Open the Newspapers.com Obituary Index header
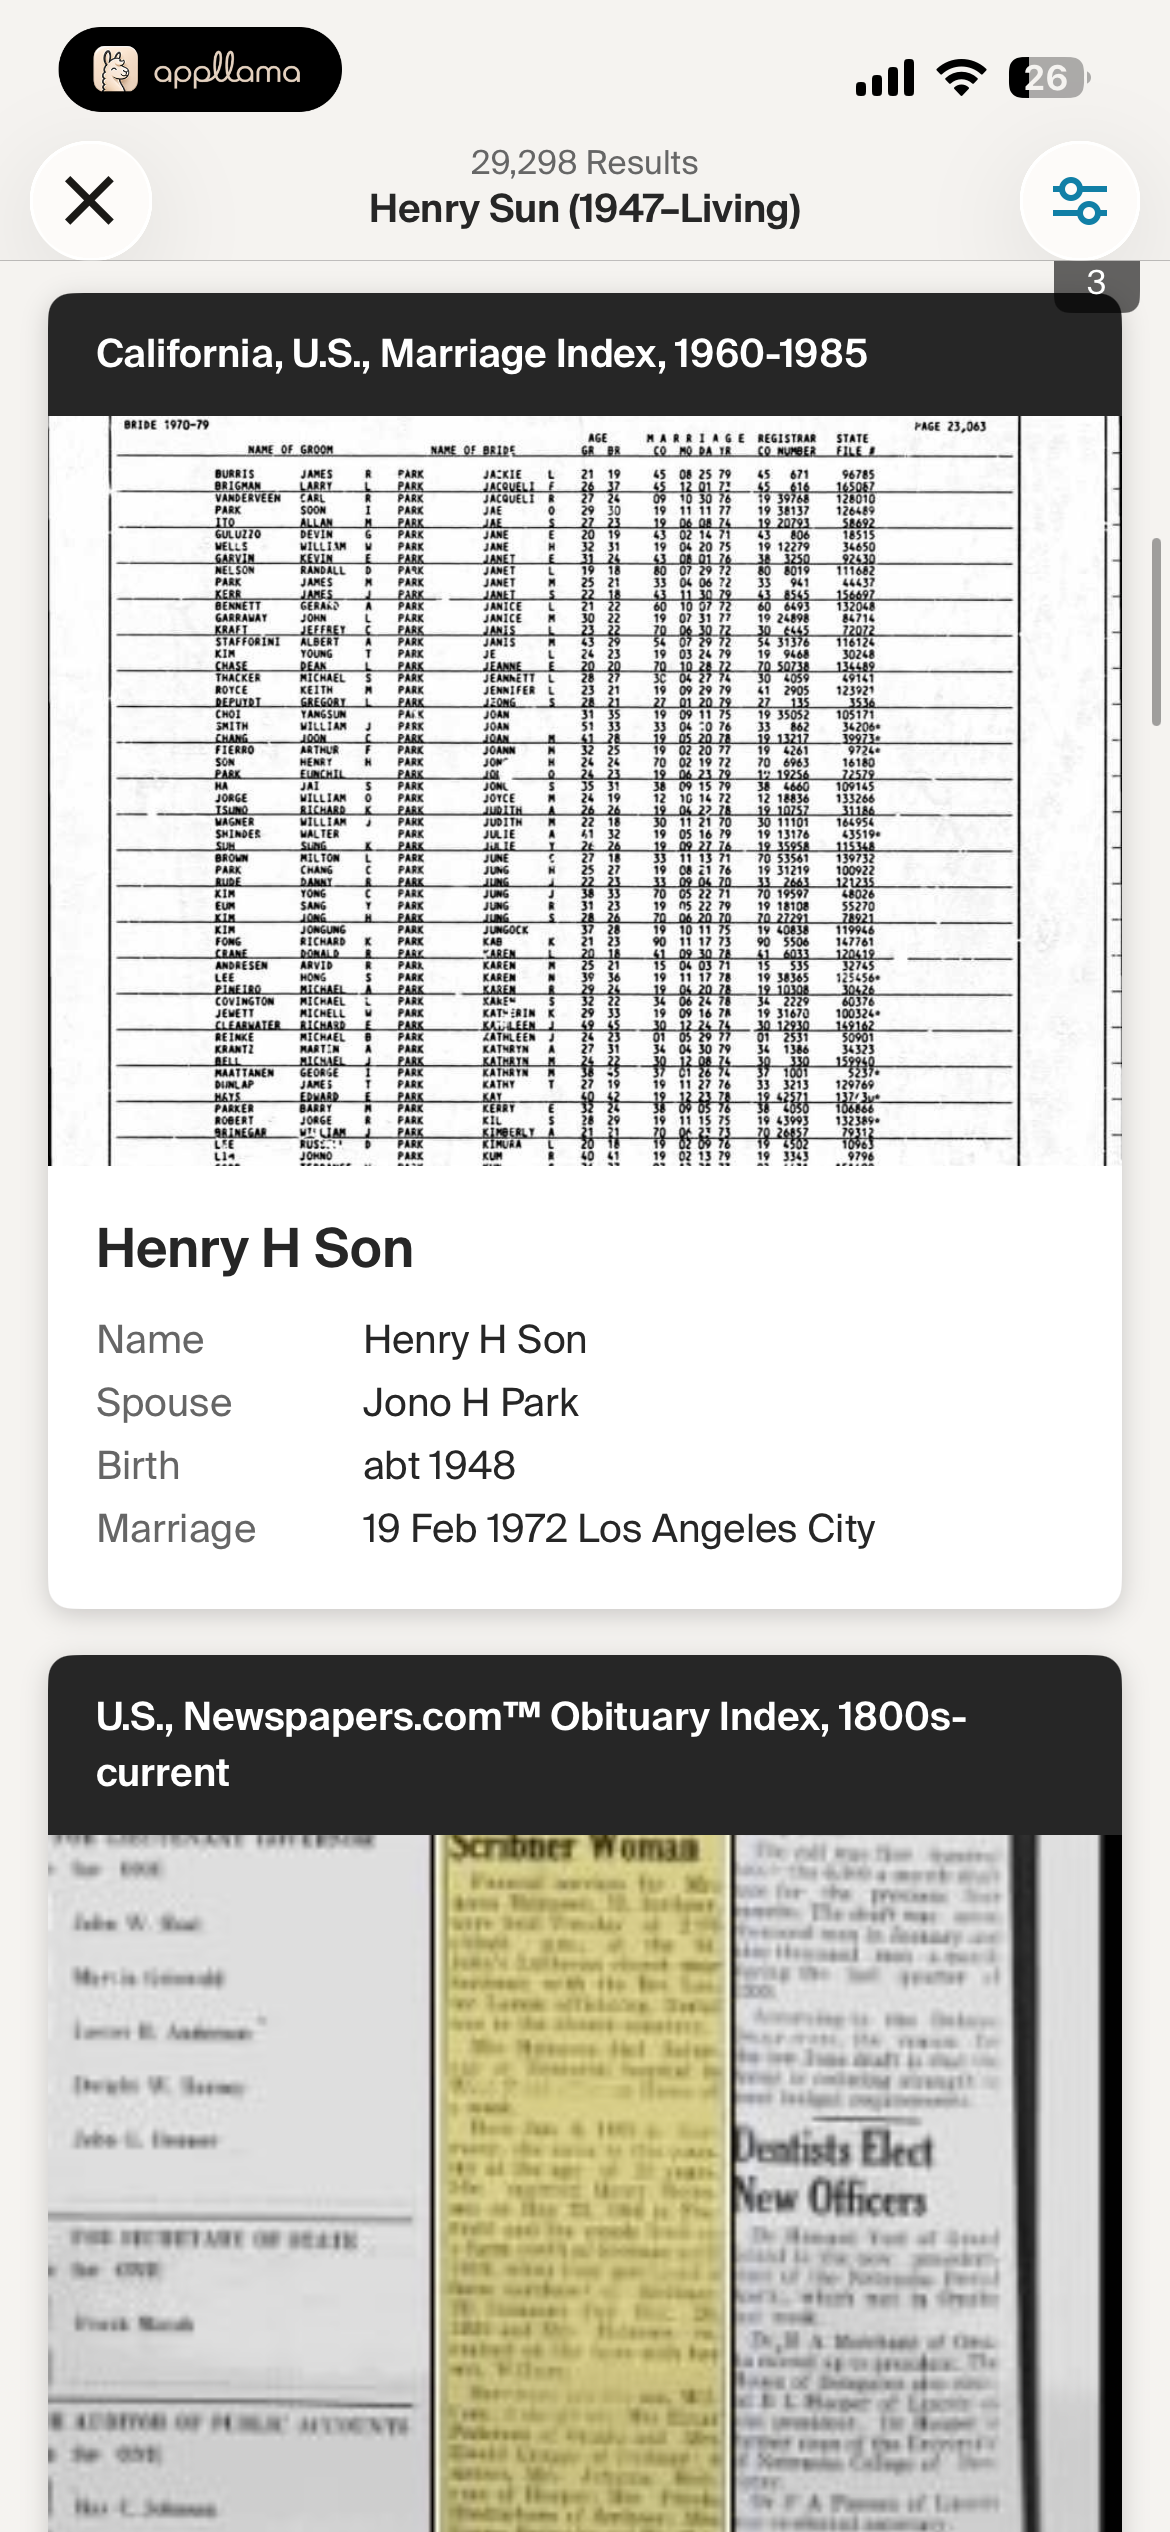Viewport: 1170px width, 2532px height. [x=585, y=1744]
